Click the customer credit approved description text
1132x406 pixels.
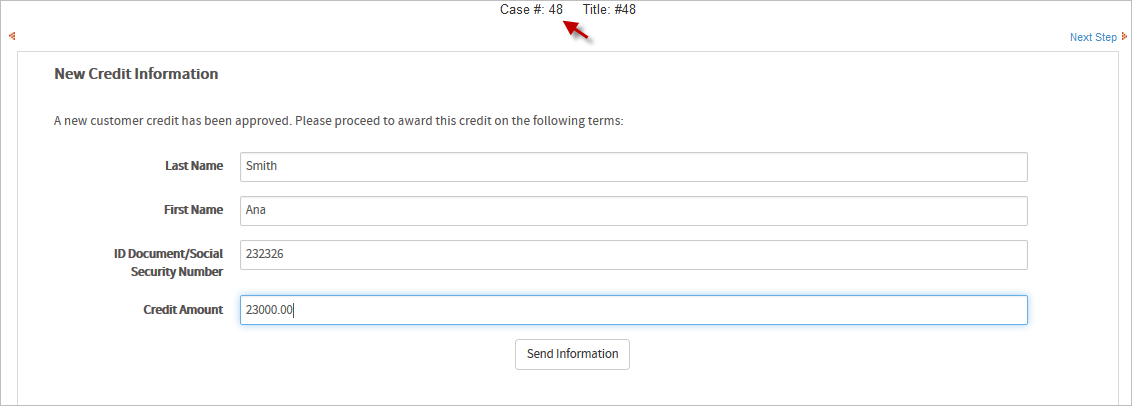[x=338, y=121]
